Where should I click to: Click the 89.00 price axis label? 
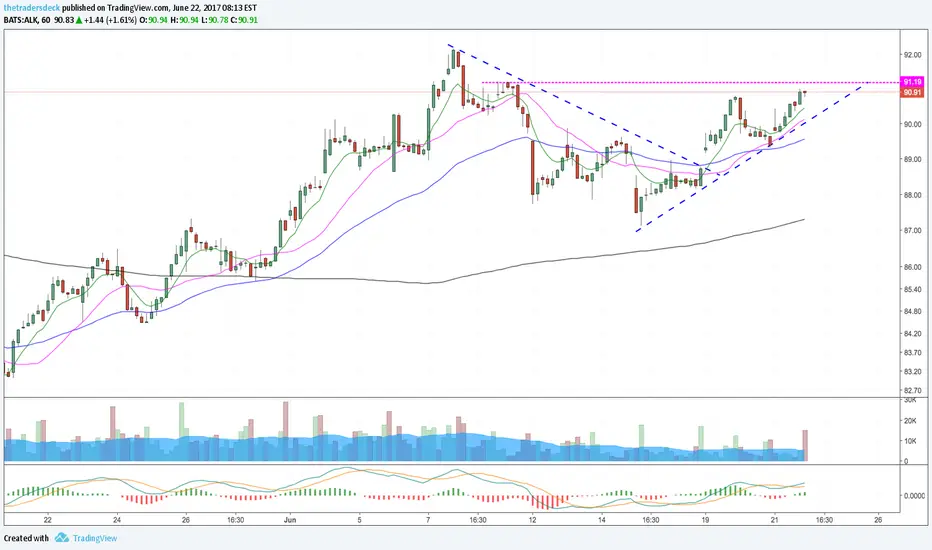click(912, 159)
